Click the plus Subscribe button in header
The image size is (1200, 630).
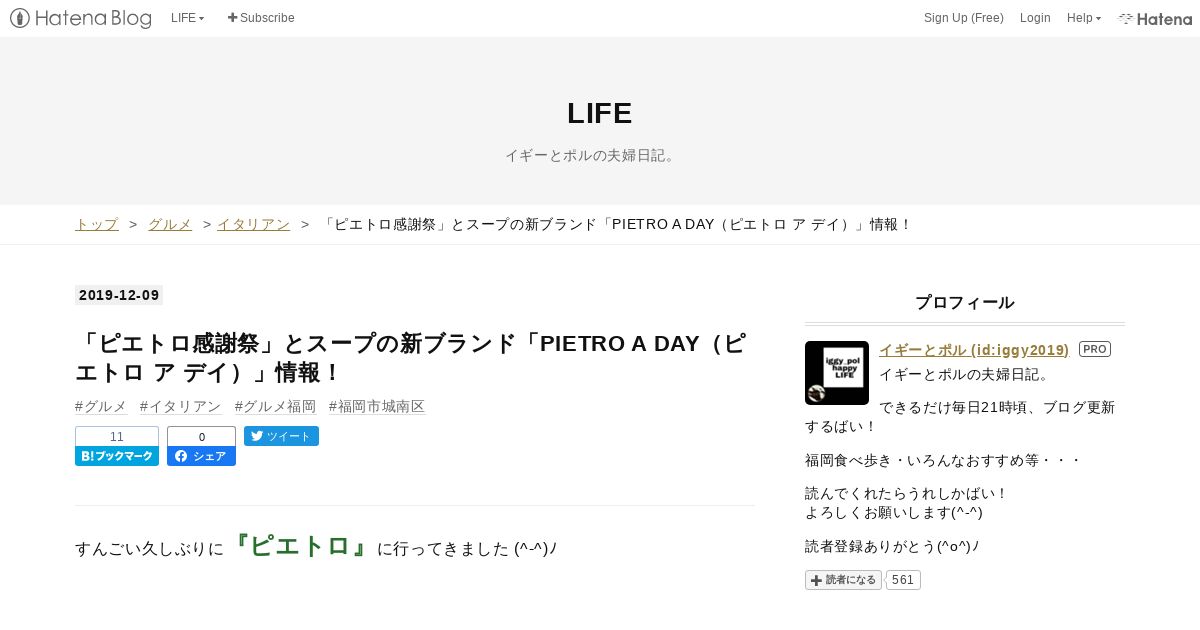[261, 18]
